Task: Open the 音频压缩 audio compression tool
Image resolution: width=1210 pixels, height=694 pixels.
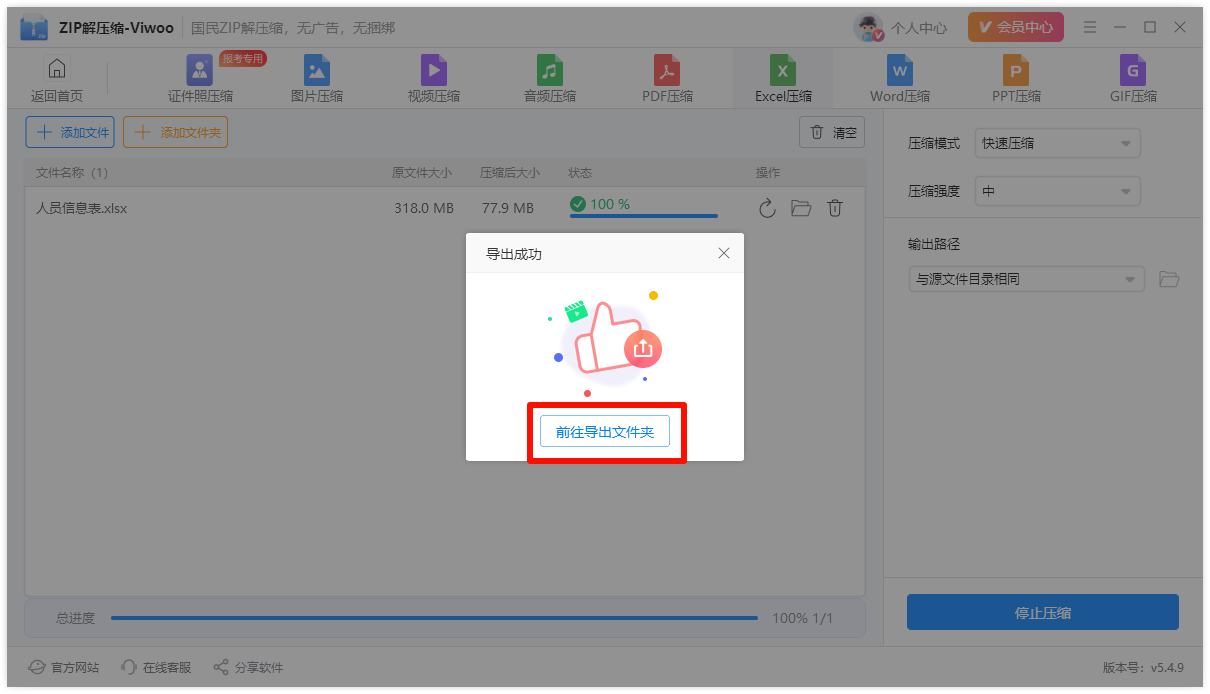Action: coord(550,80)
